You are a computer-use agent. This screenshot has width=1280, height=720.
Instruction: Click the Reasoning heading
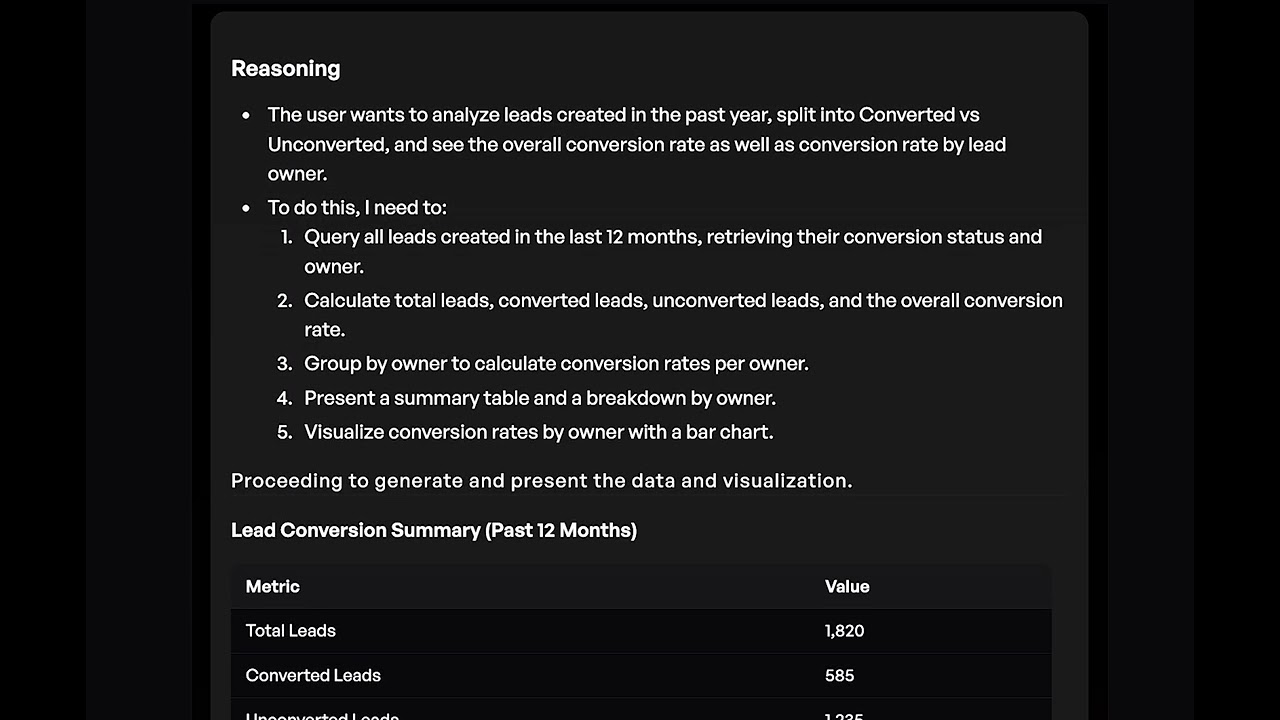pos(285,68)
